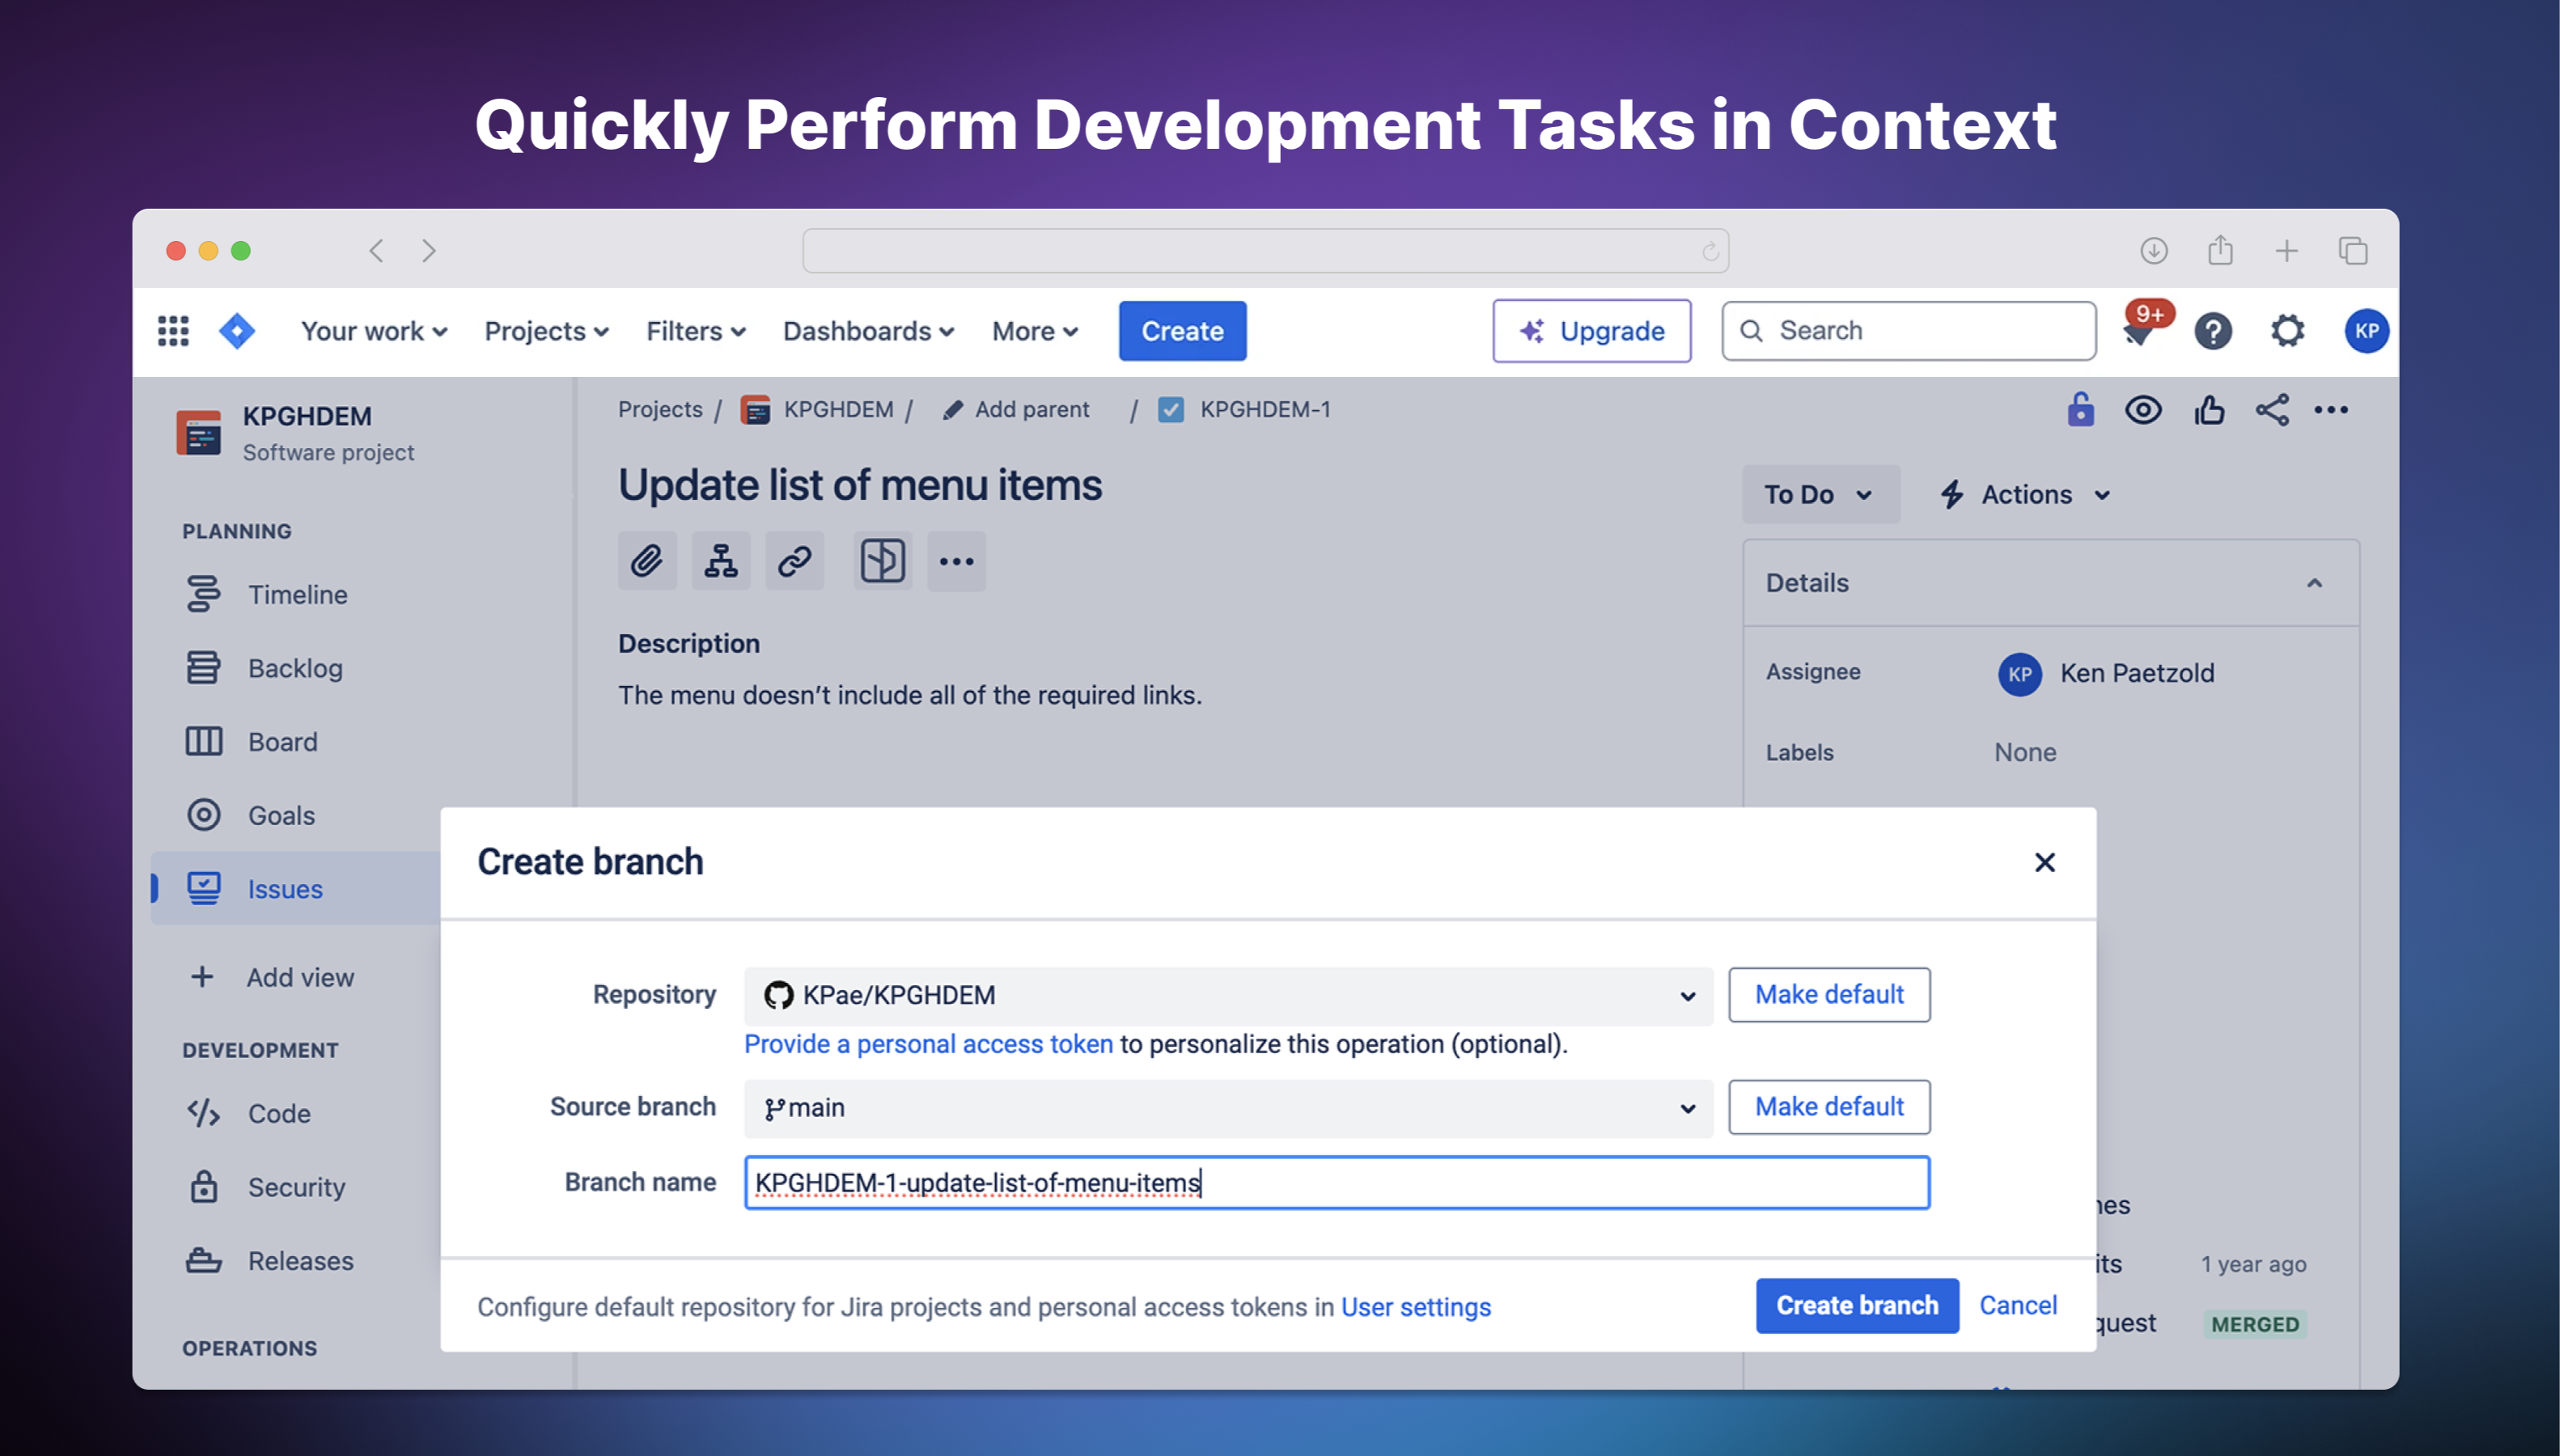Click the link issue chain icon

[794, 561]
